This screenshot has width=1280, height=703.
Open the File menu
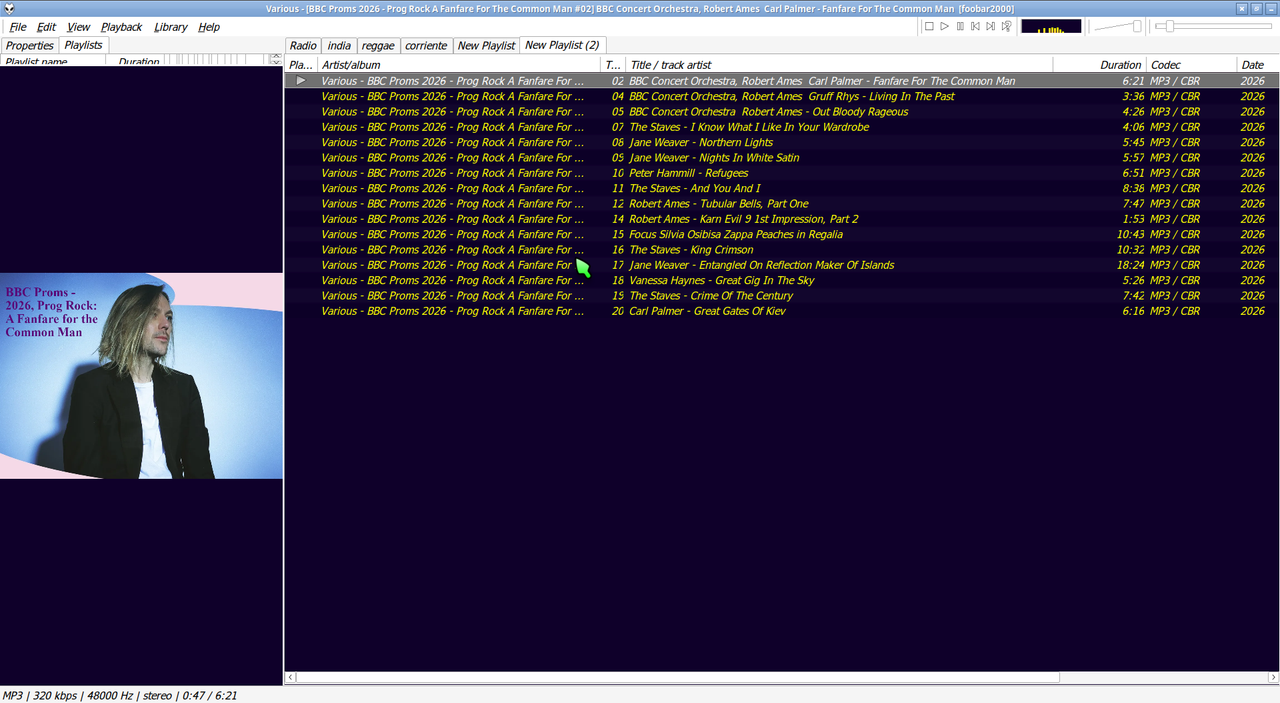point(18,27)
